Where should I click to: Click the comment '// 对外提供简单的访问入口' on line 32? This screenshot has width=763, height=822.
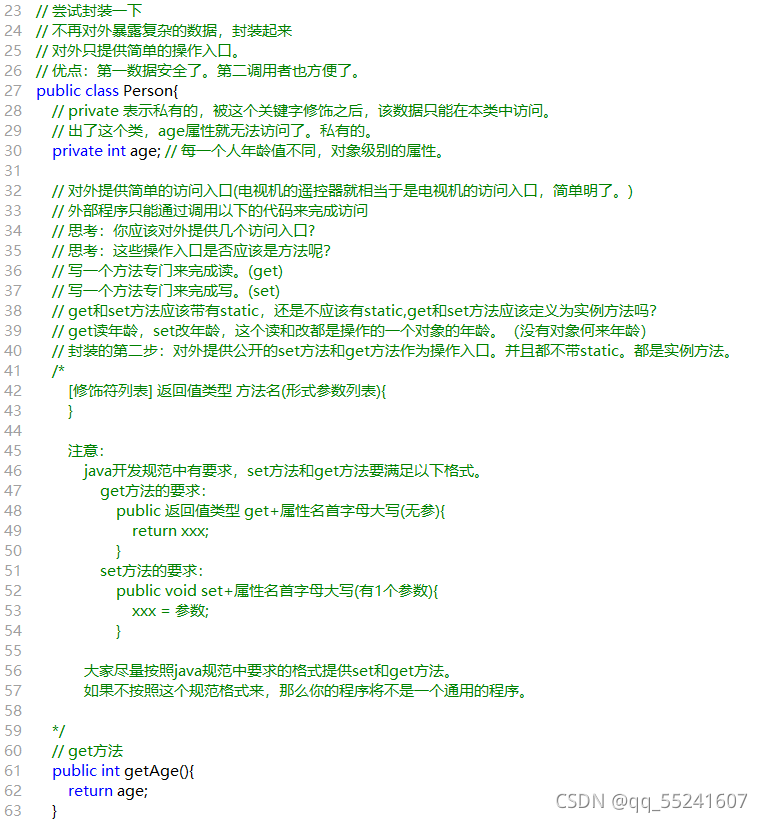point(343,191)
